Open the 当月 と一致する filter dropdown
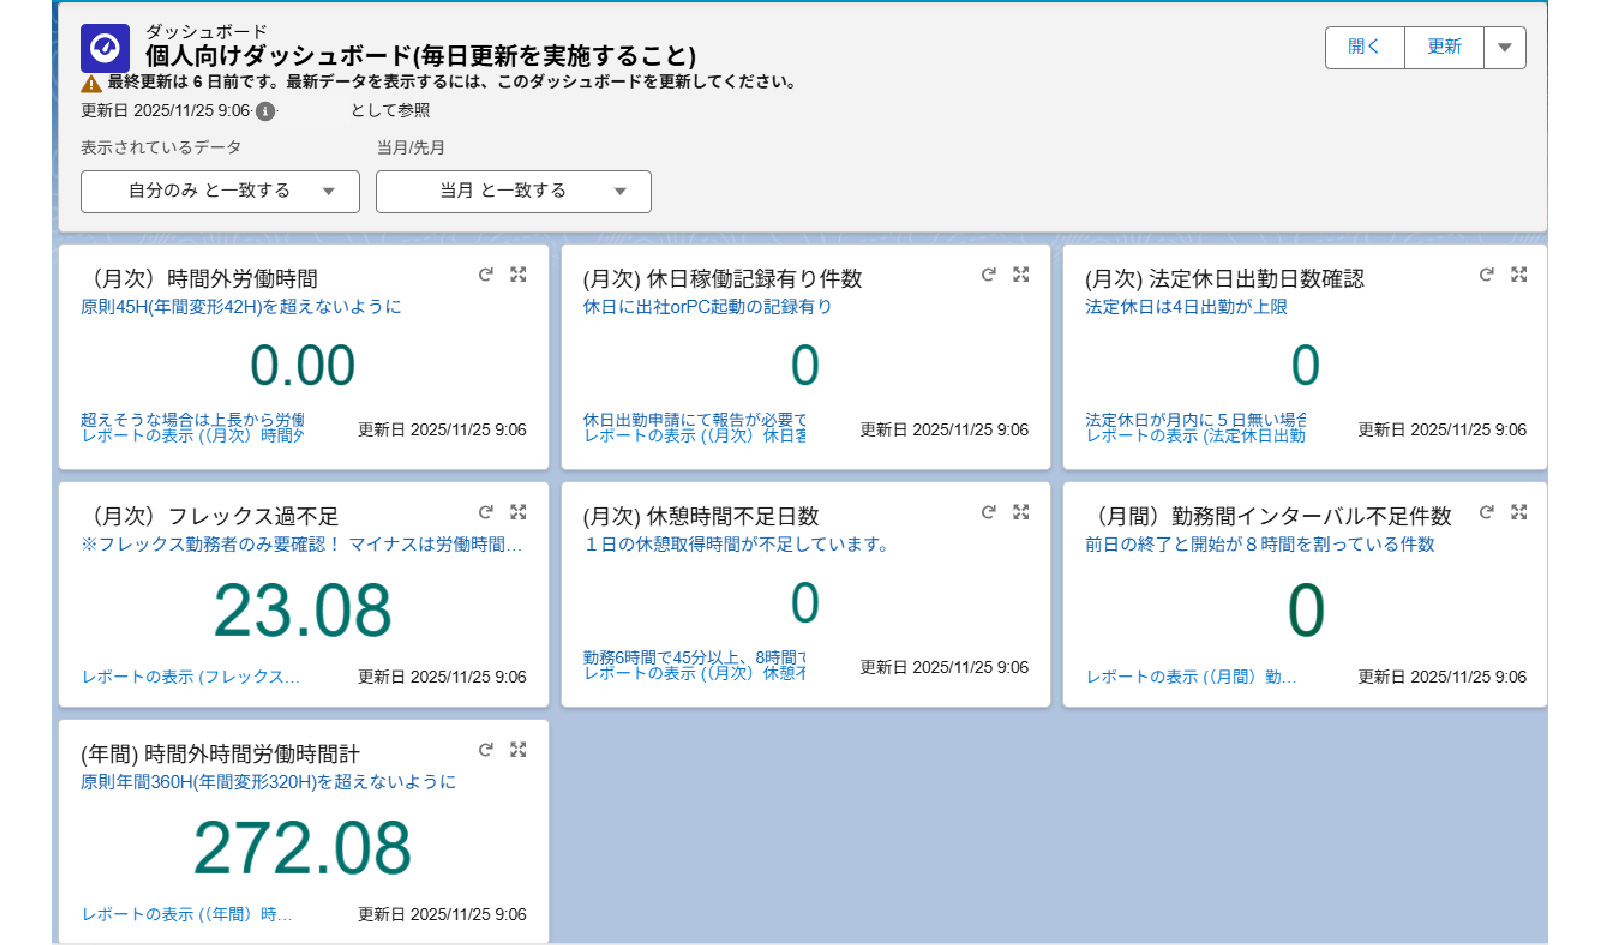This screenshot has width=1600, height=945. click(x=514, y=191)
